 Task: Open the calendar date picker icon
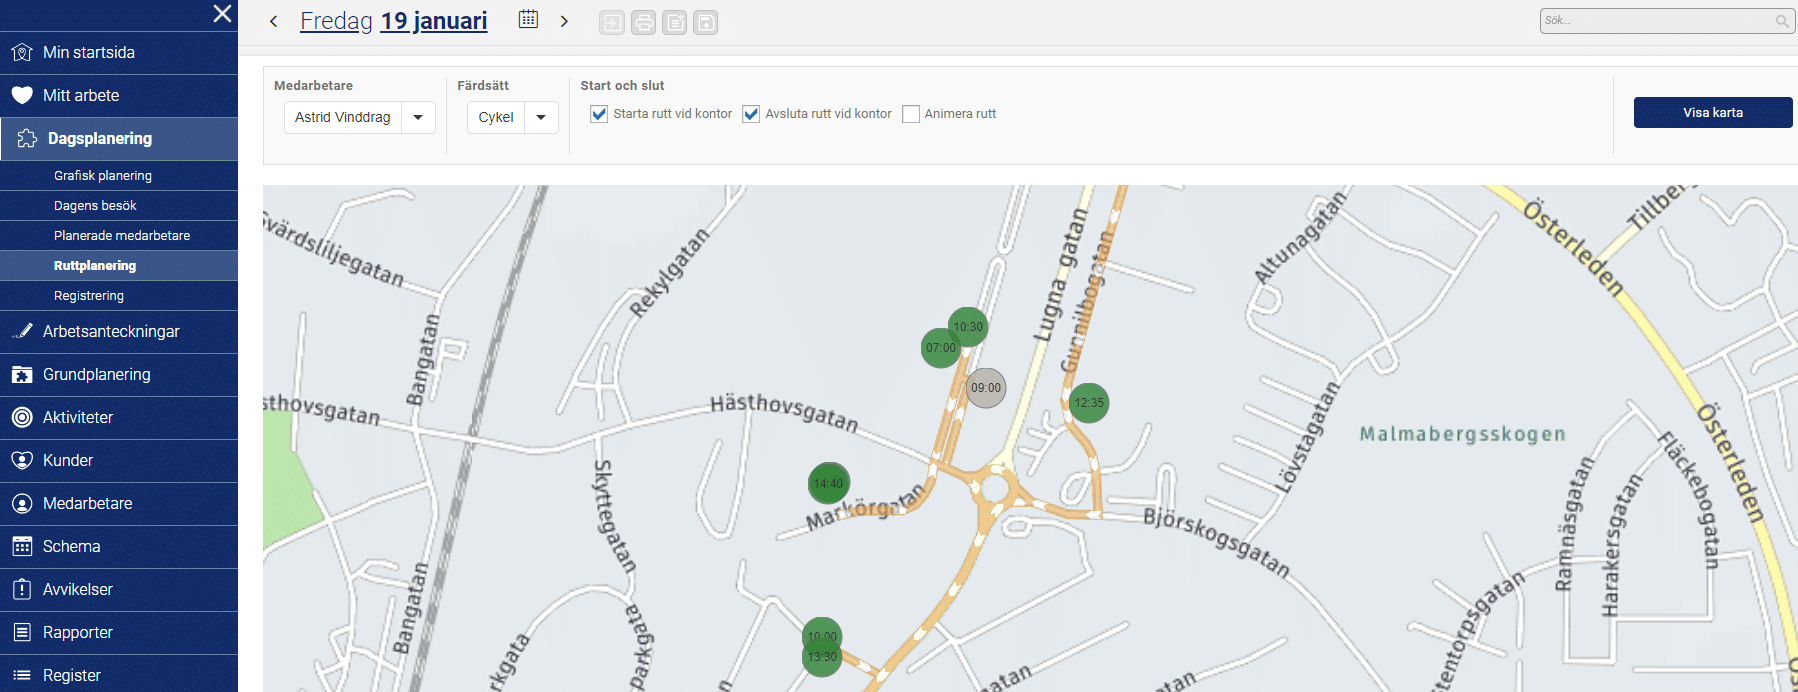[528, 20]
